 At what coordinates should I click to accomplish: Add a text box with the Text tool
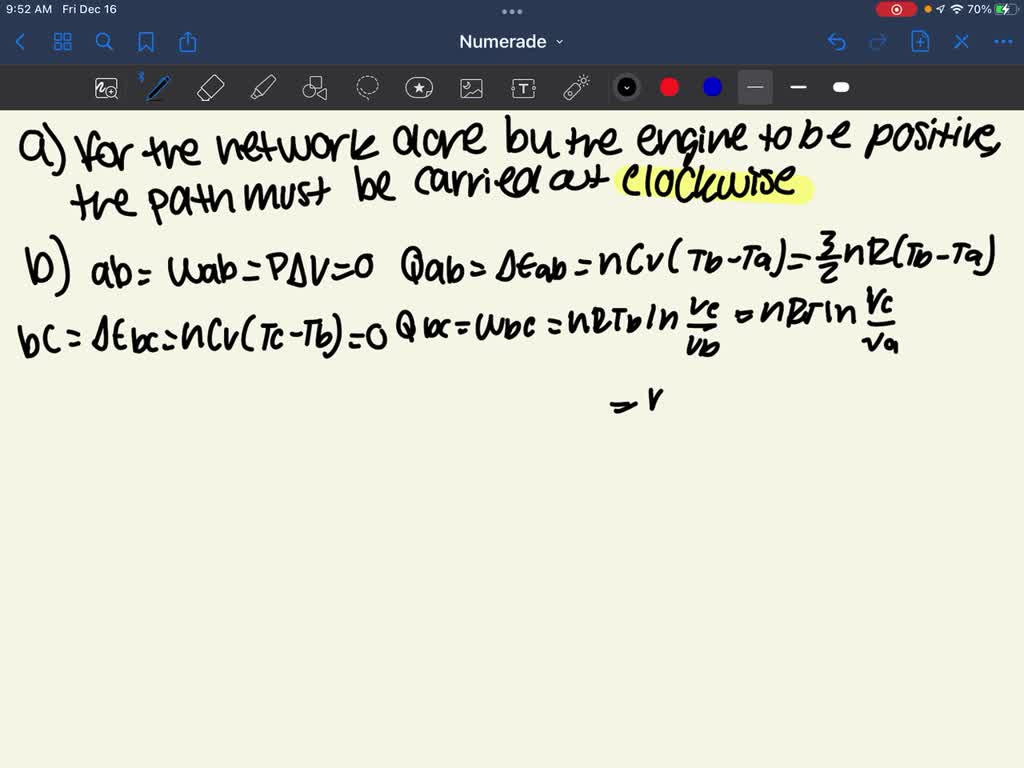(x=522, y=87)
